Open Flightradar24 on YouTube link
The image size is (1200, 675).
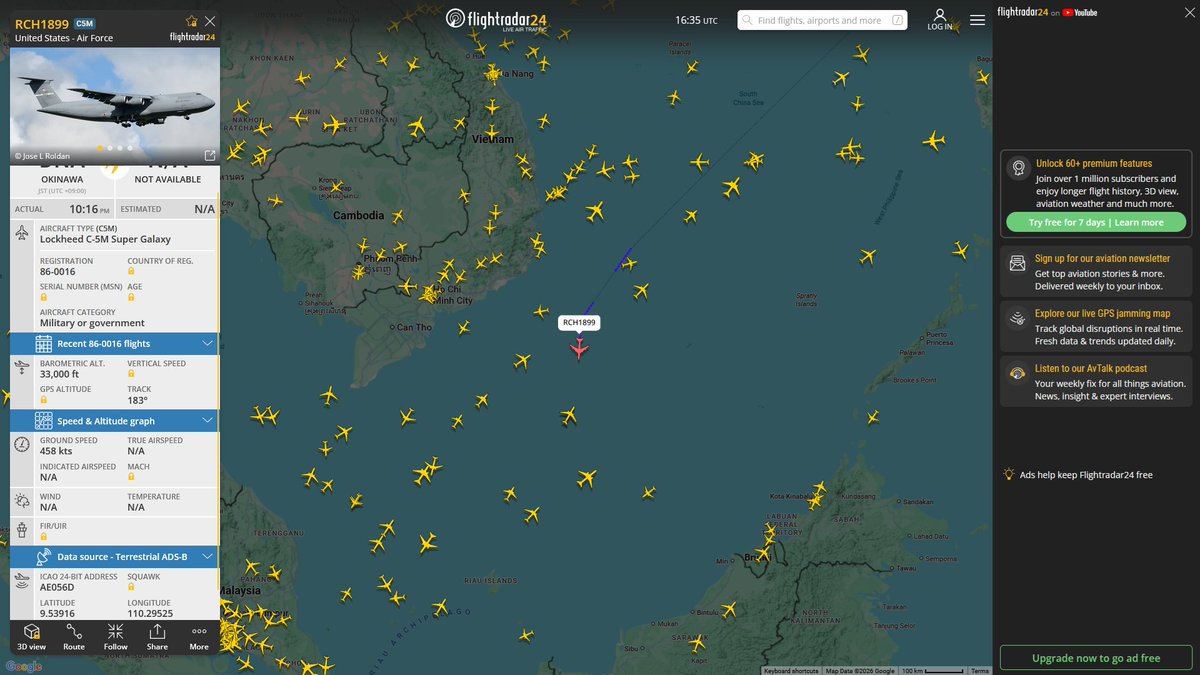click(1048, 12)
